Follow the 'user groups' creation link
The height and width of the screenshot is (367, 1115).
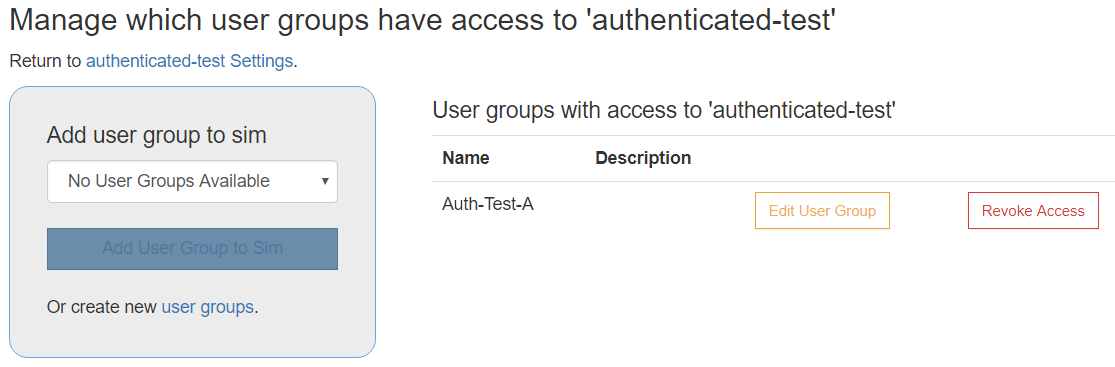pos(208,307)
